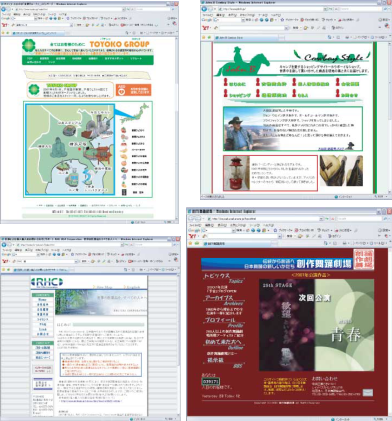Open the File menu in TOYOKO GROUP window
The image size is (392, 421).
(6, 14)
